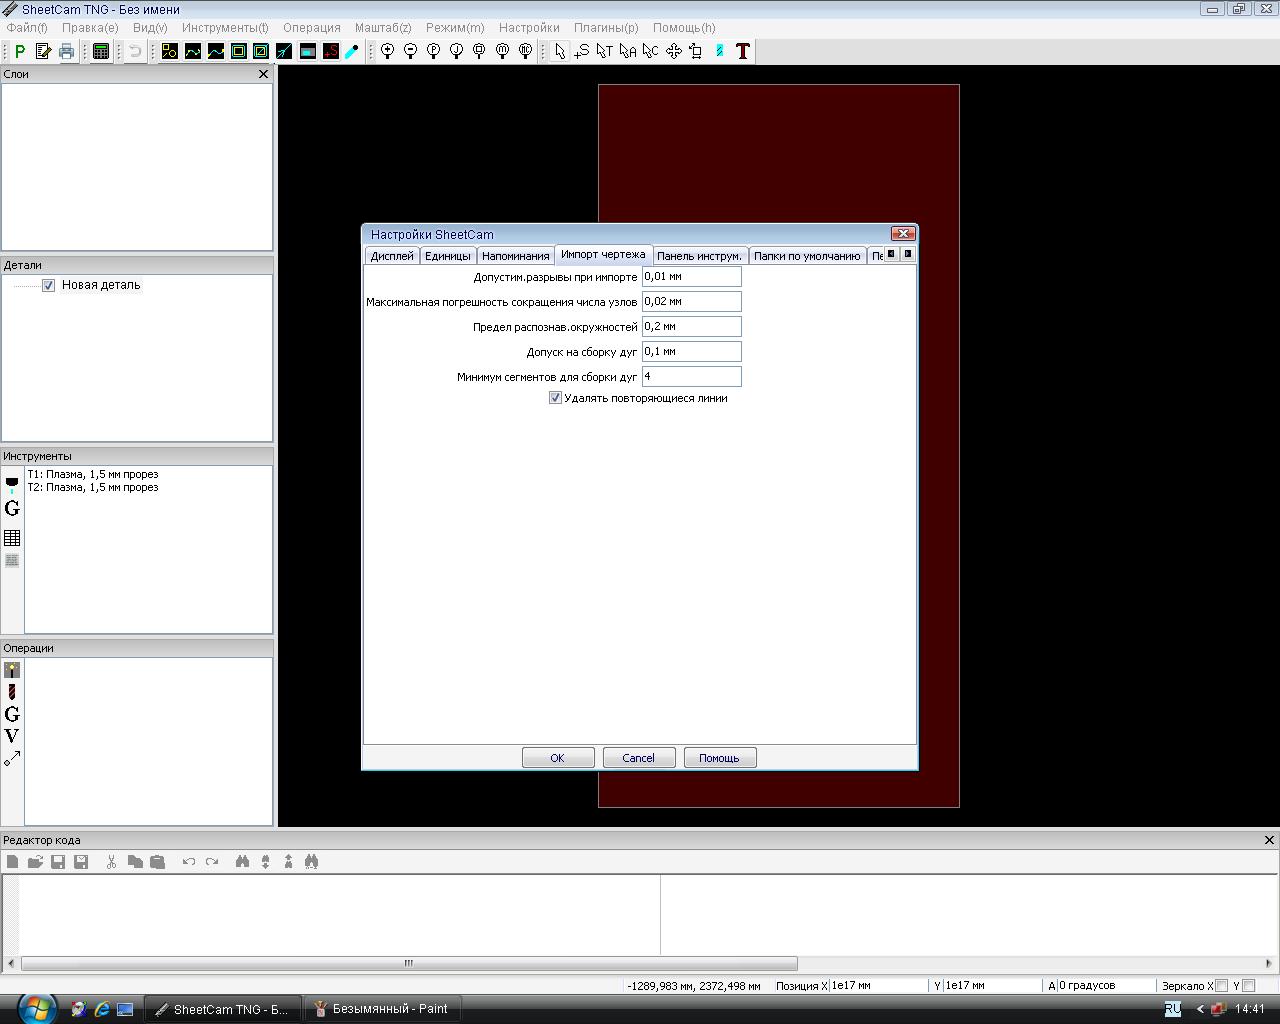Click the cyan nesting tool icon before T
The height and width of the screenshot is (1024, 1280).
(x=720, y=51)
